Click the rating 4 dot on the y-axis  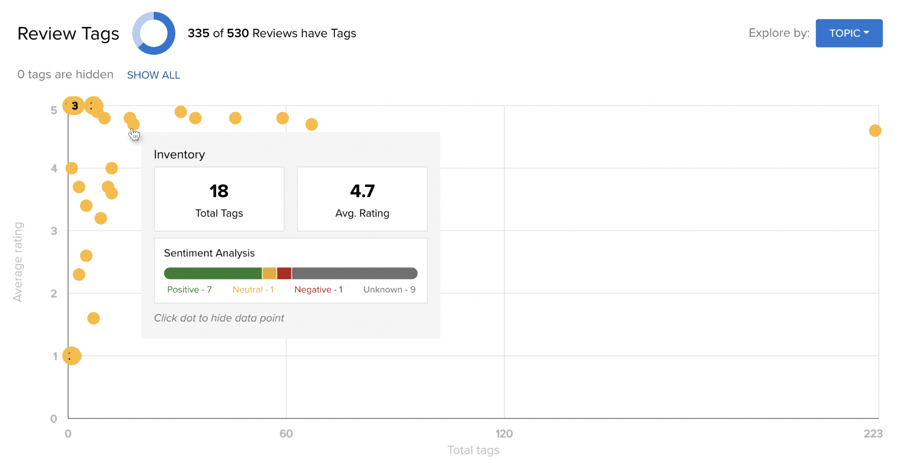click(71, 168)
